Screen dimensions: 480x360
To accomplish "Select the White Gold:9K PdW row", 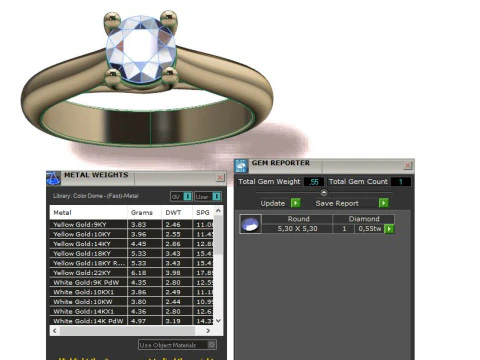I will click(132, 282).
